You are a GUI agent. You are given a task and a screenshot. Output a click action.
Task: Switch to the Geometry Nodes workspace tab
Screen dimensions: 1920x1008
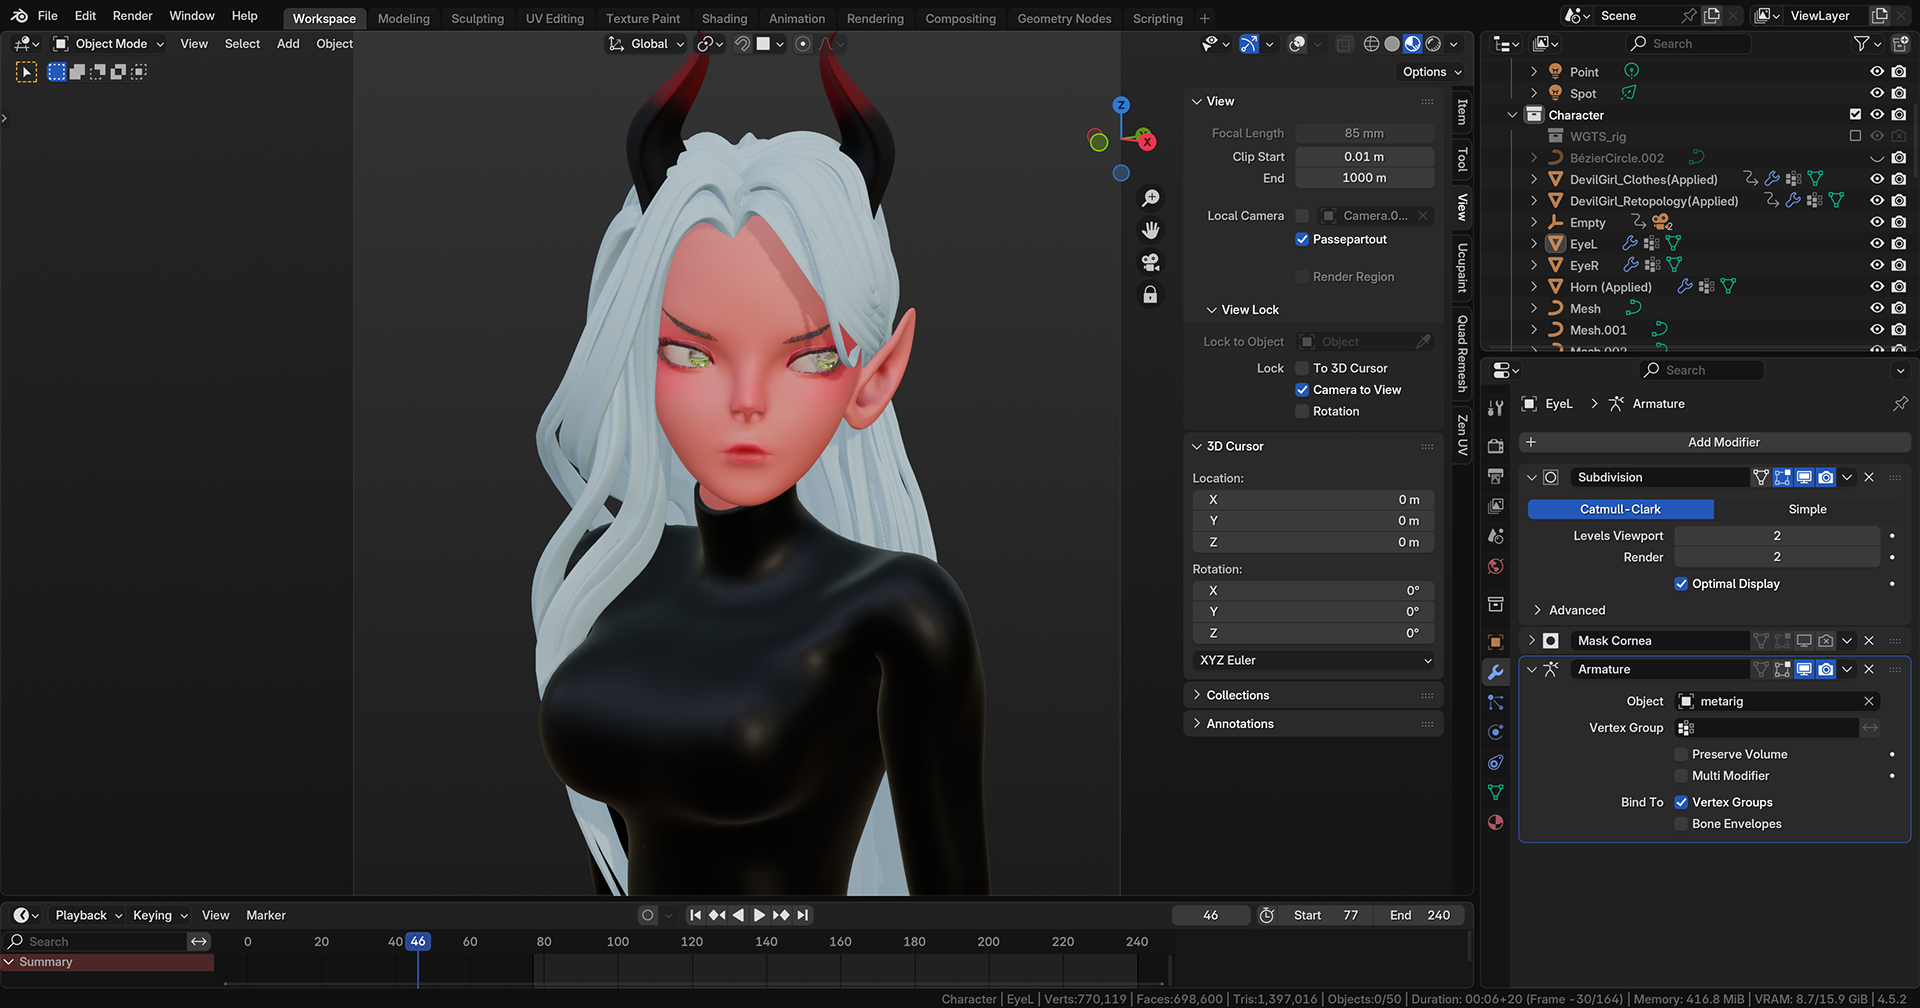pos(1064,19)
